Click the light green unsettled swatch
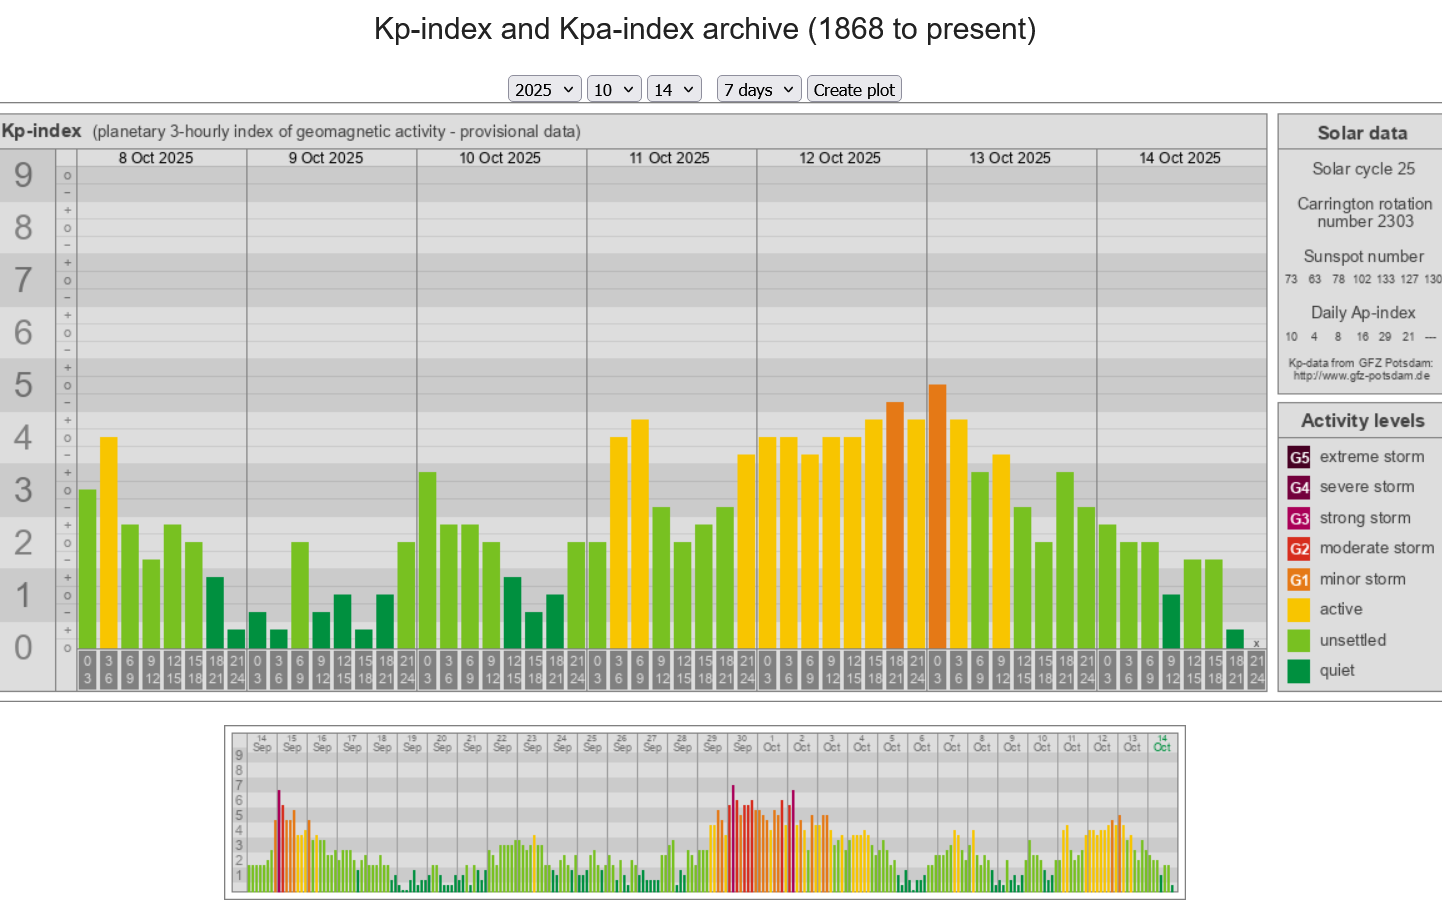The width and height of the screenshot is (1442, 918). [x=1298, y=640]
